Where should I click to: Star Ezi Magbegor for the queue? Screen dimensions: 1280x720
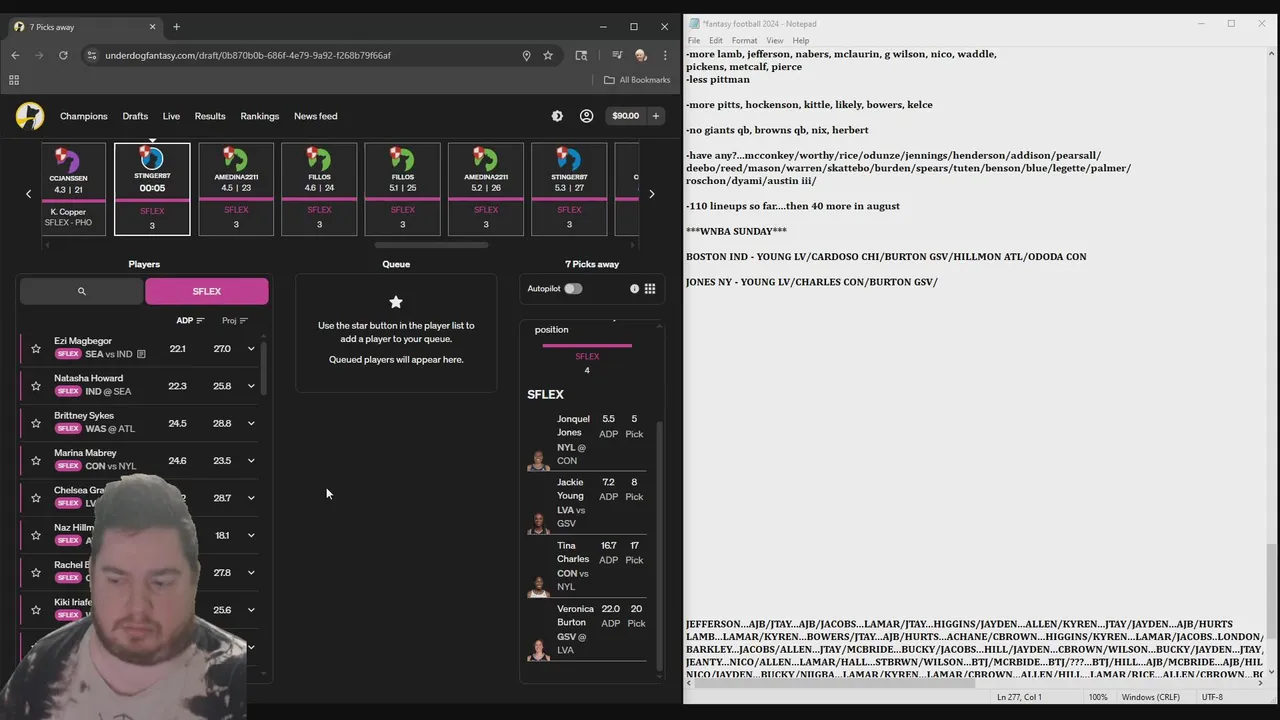(x=36, y=349)
